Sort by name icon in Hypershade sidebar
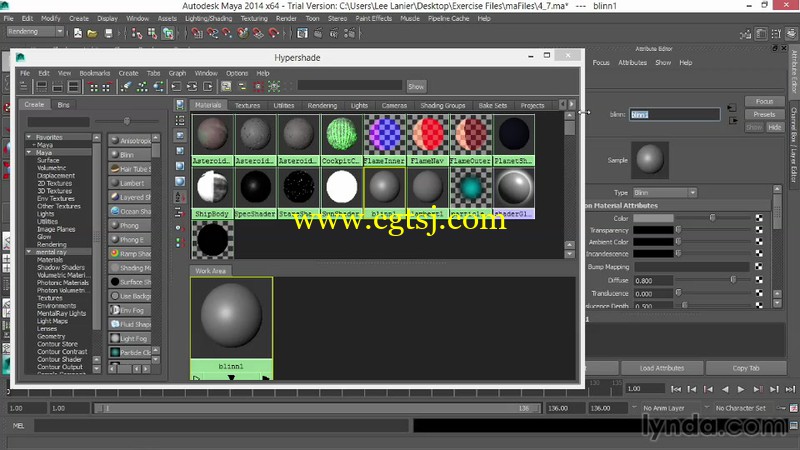Image resolution: width=800 pixels, height=450 pixels. [180, 197]
